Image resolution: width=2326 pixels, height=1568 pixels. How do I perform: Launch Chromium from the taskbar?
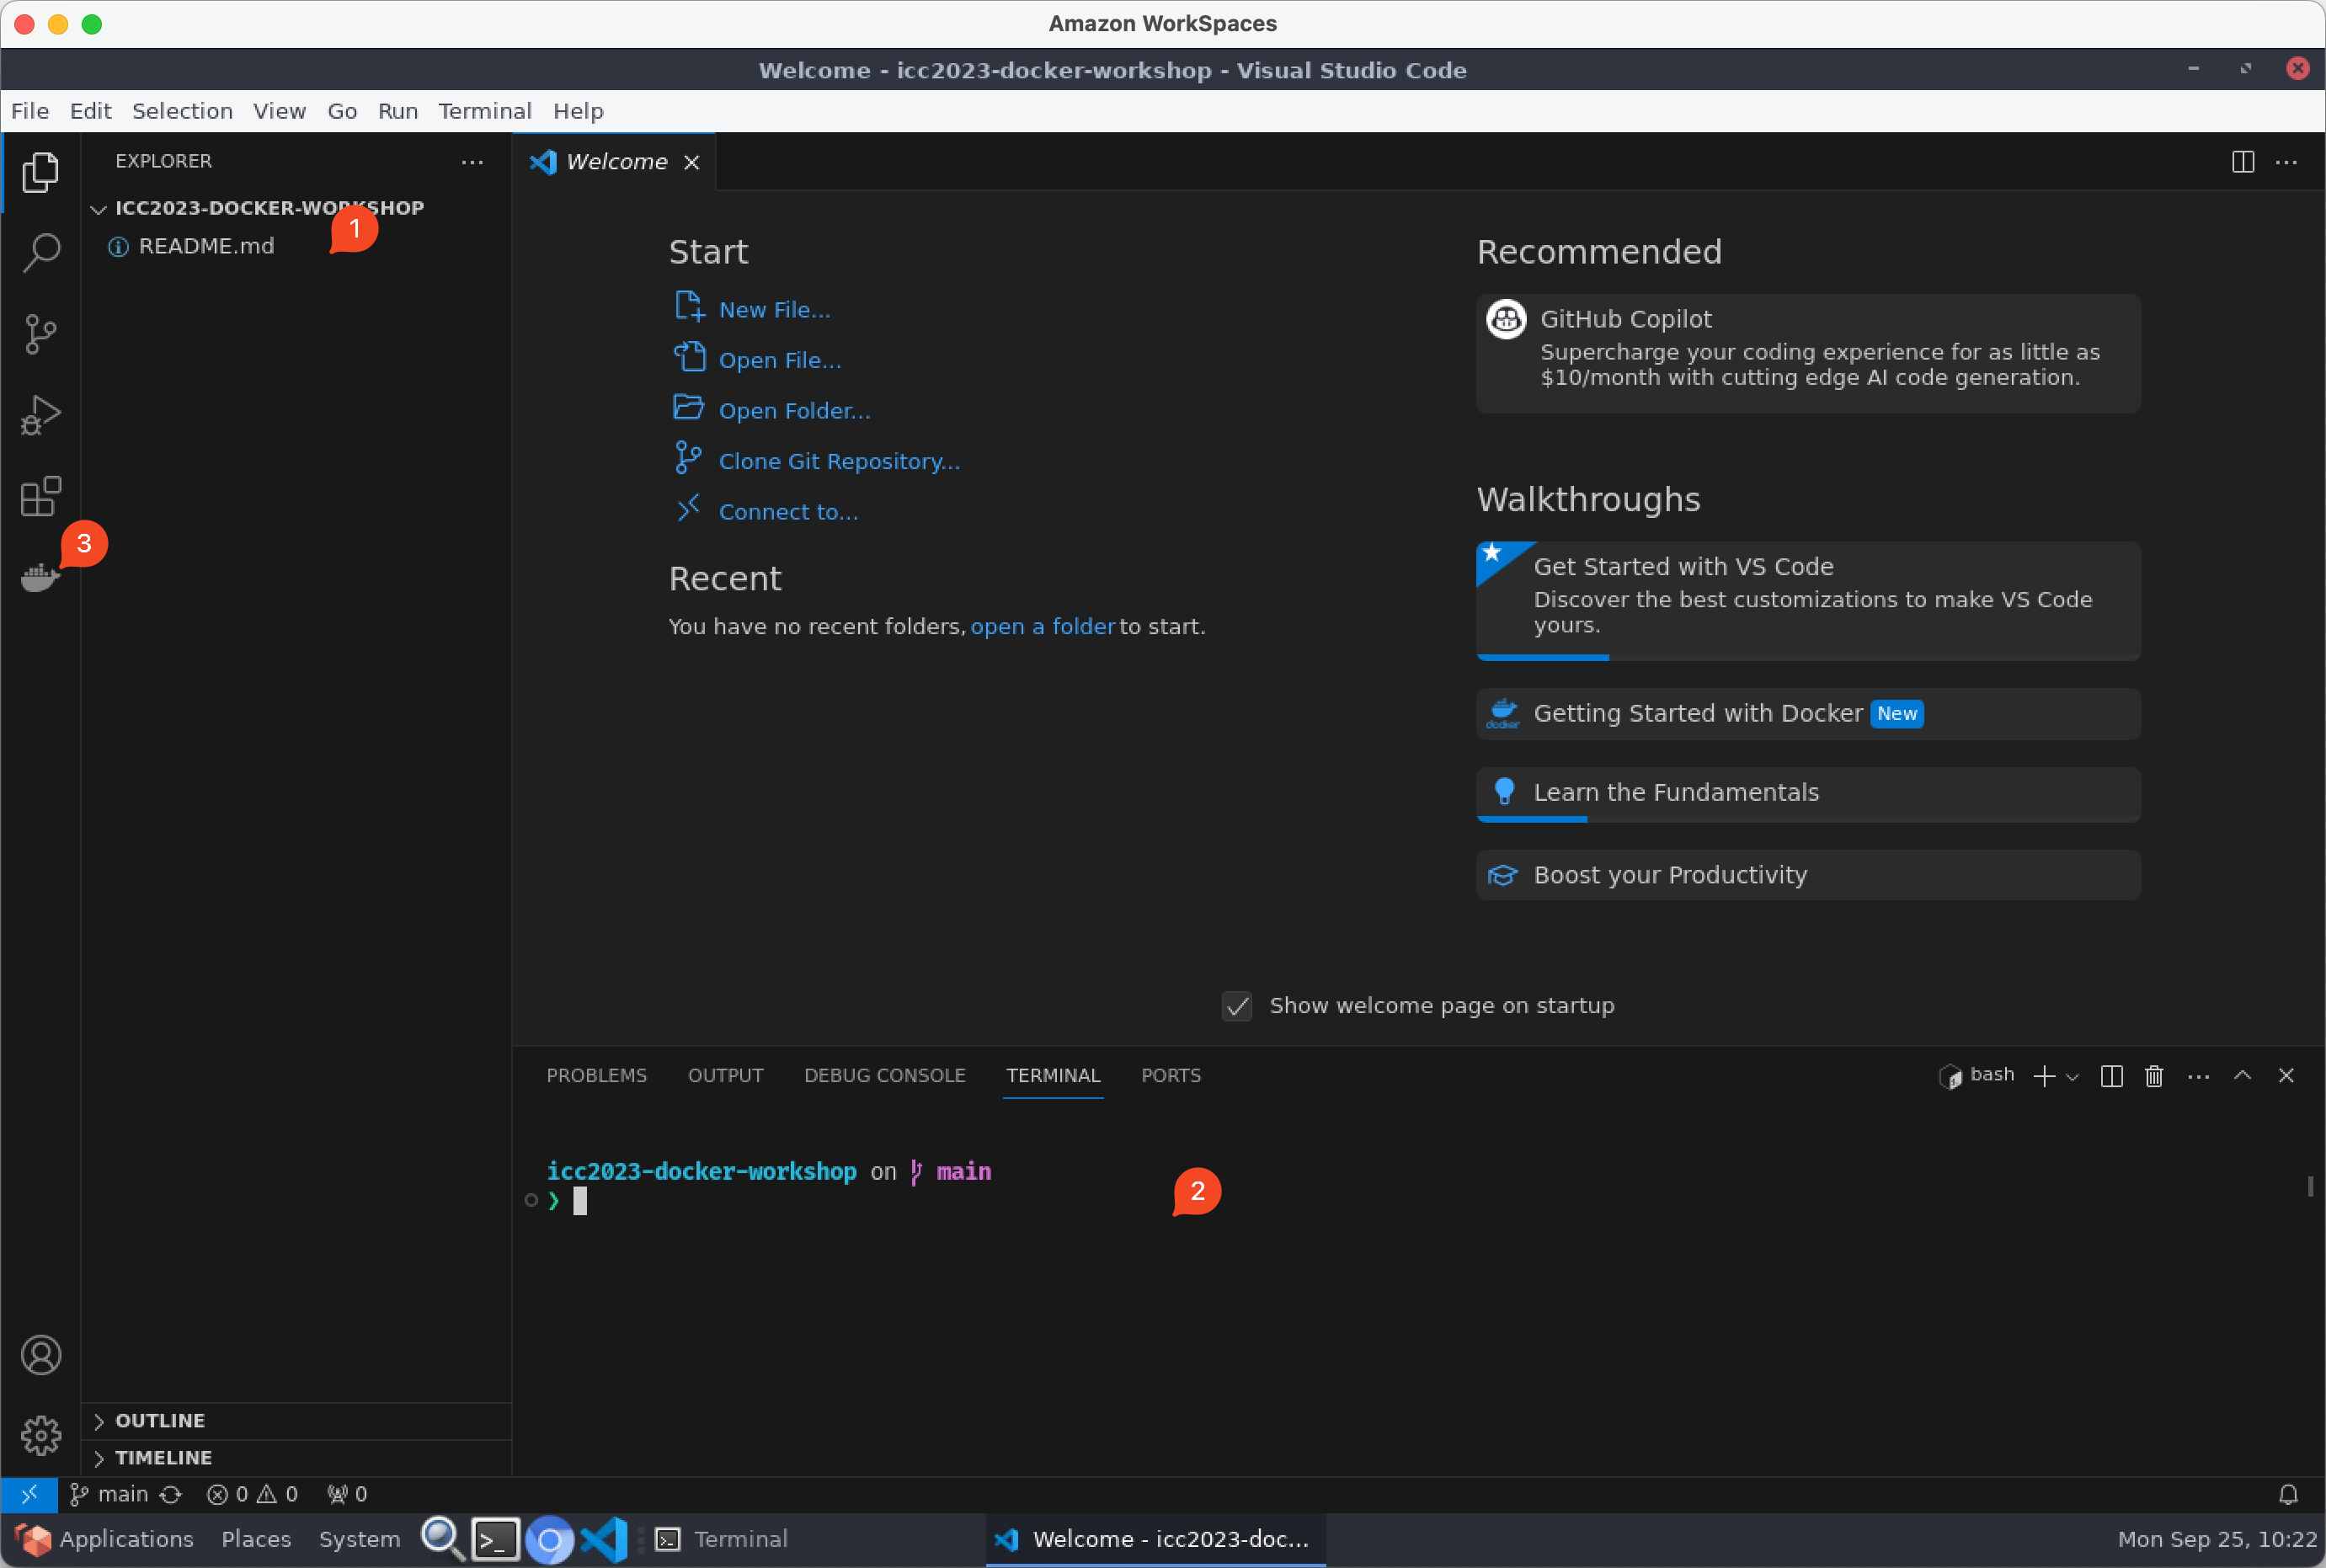point(549,1540)
